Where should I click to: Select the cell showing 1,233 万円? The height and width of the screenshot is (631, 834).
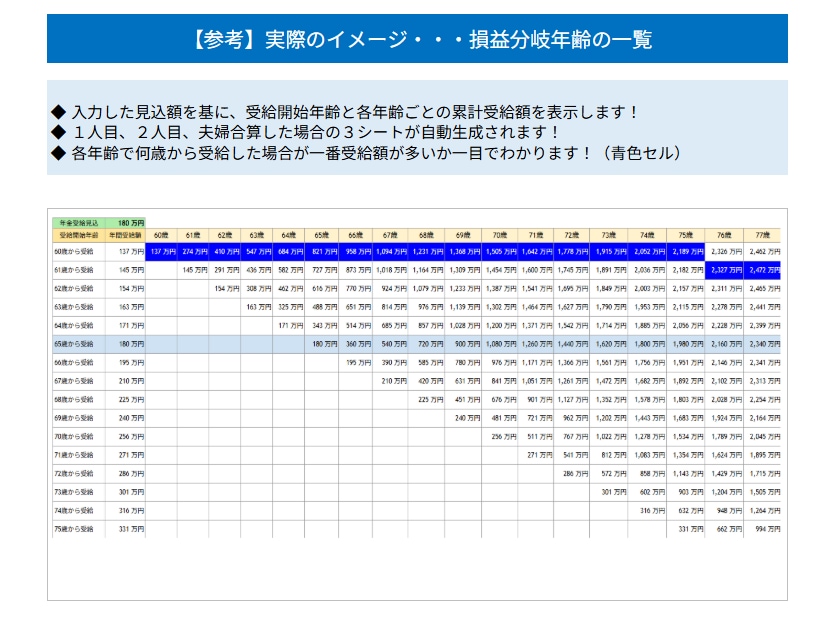pos(463,288)
